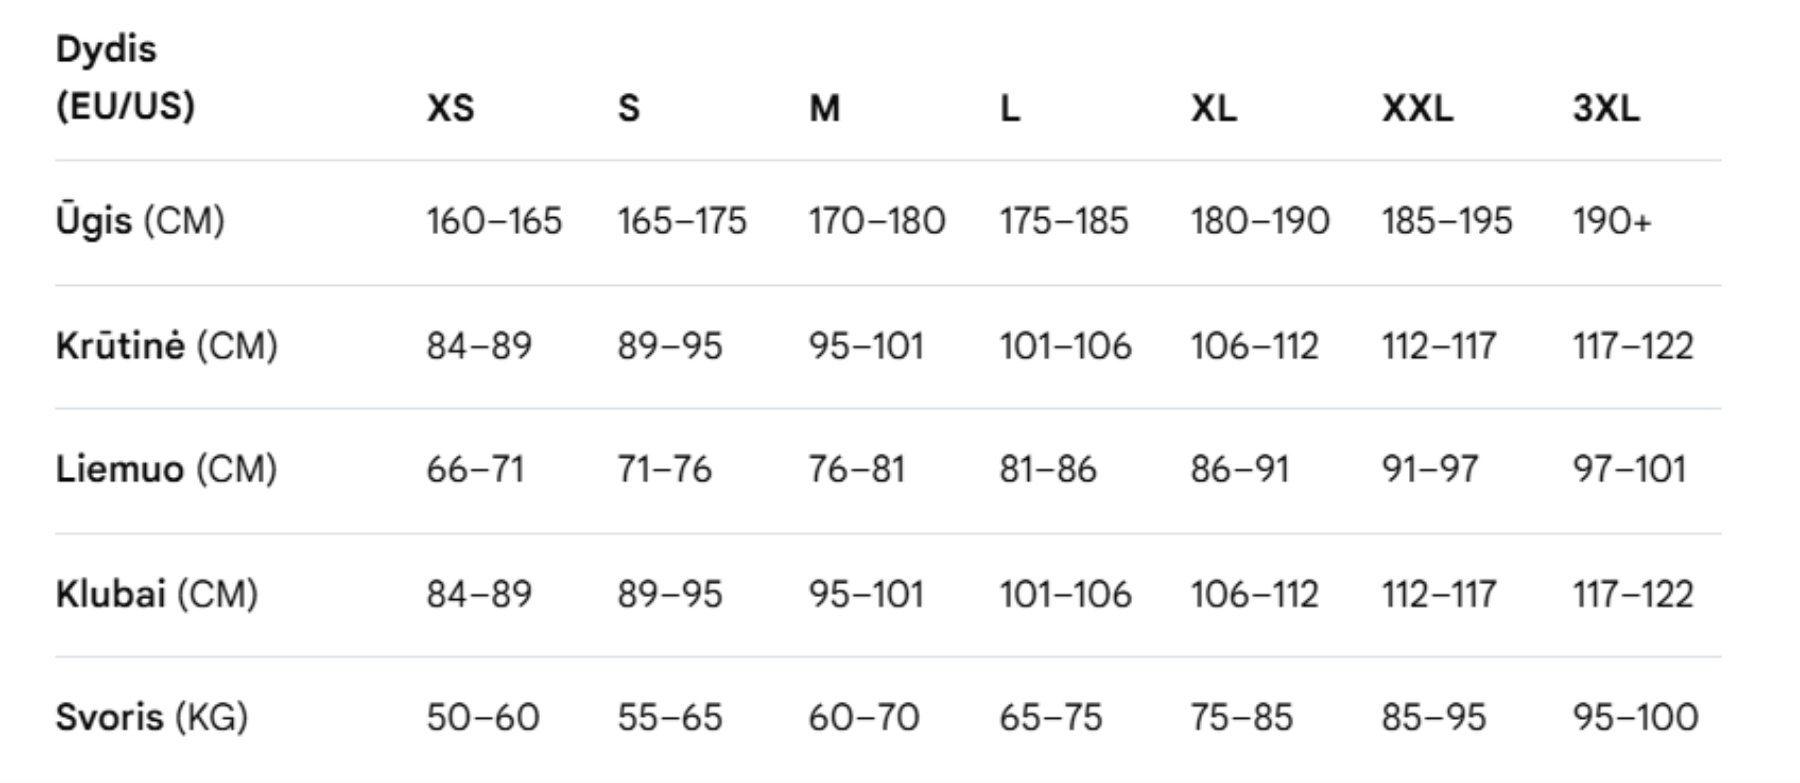1800x783 pixels.
Task: Click the Klubai (CM) row label
Action: [x=157, y=593]
